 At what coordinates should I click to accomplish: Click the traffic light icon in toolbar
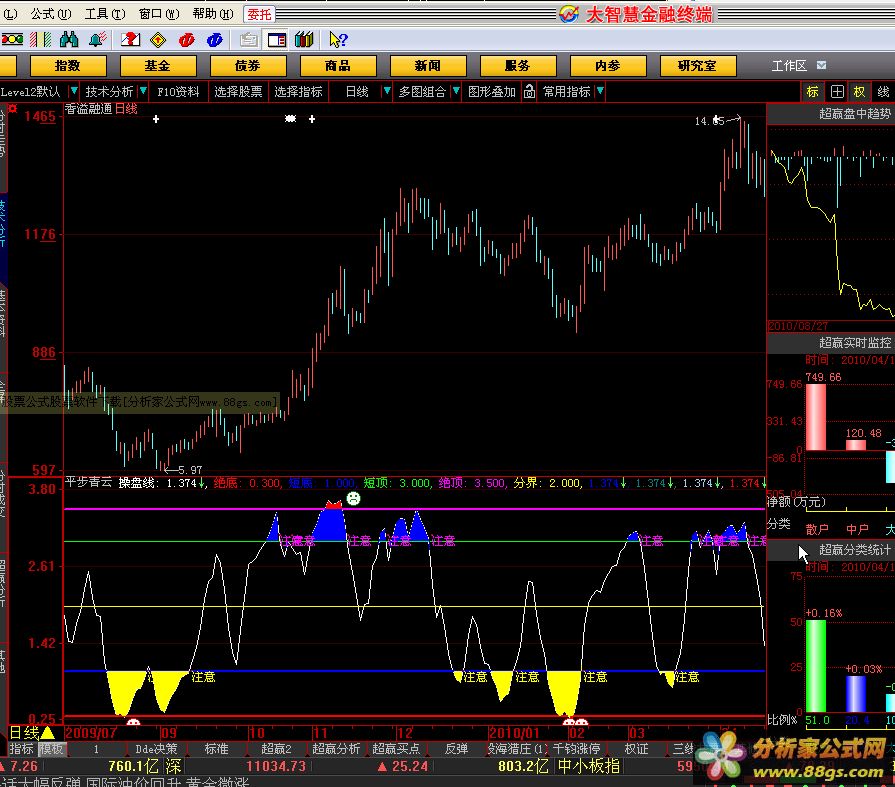pos(12,39)
